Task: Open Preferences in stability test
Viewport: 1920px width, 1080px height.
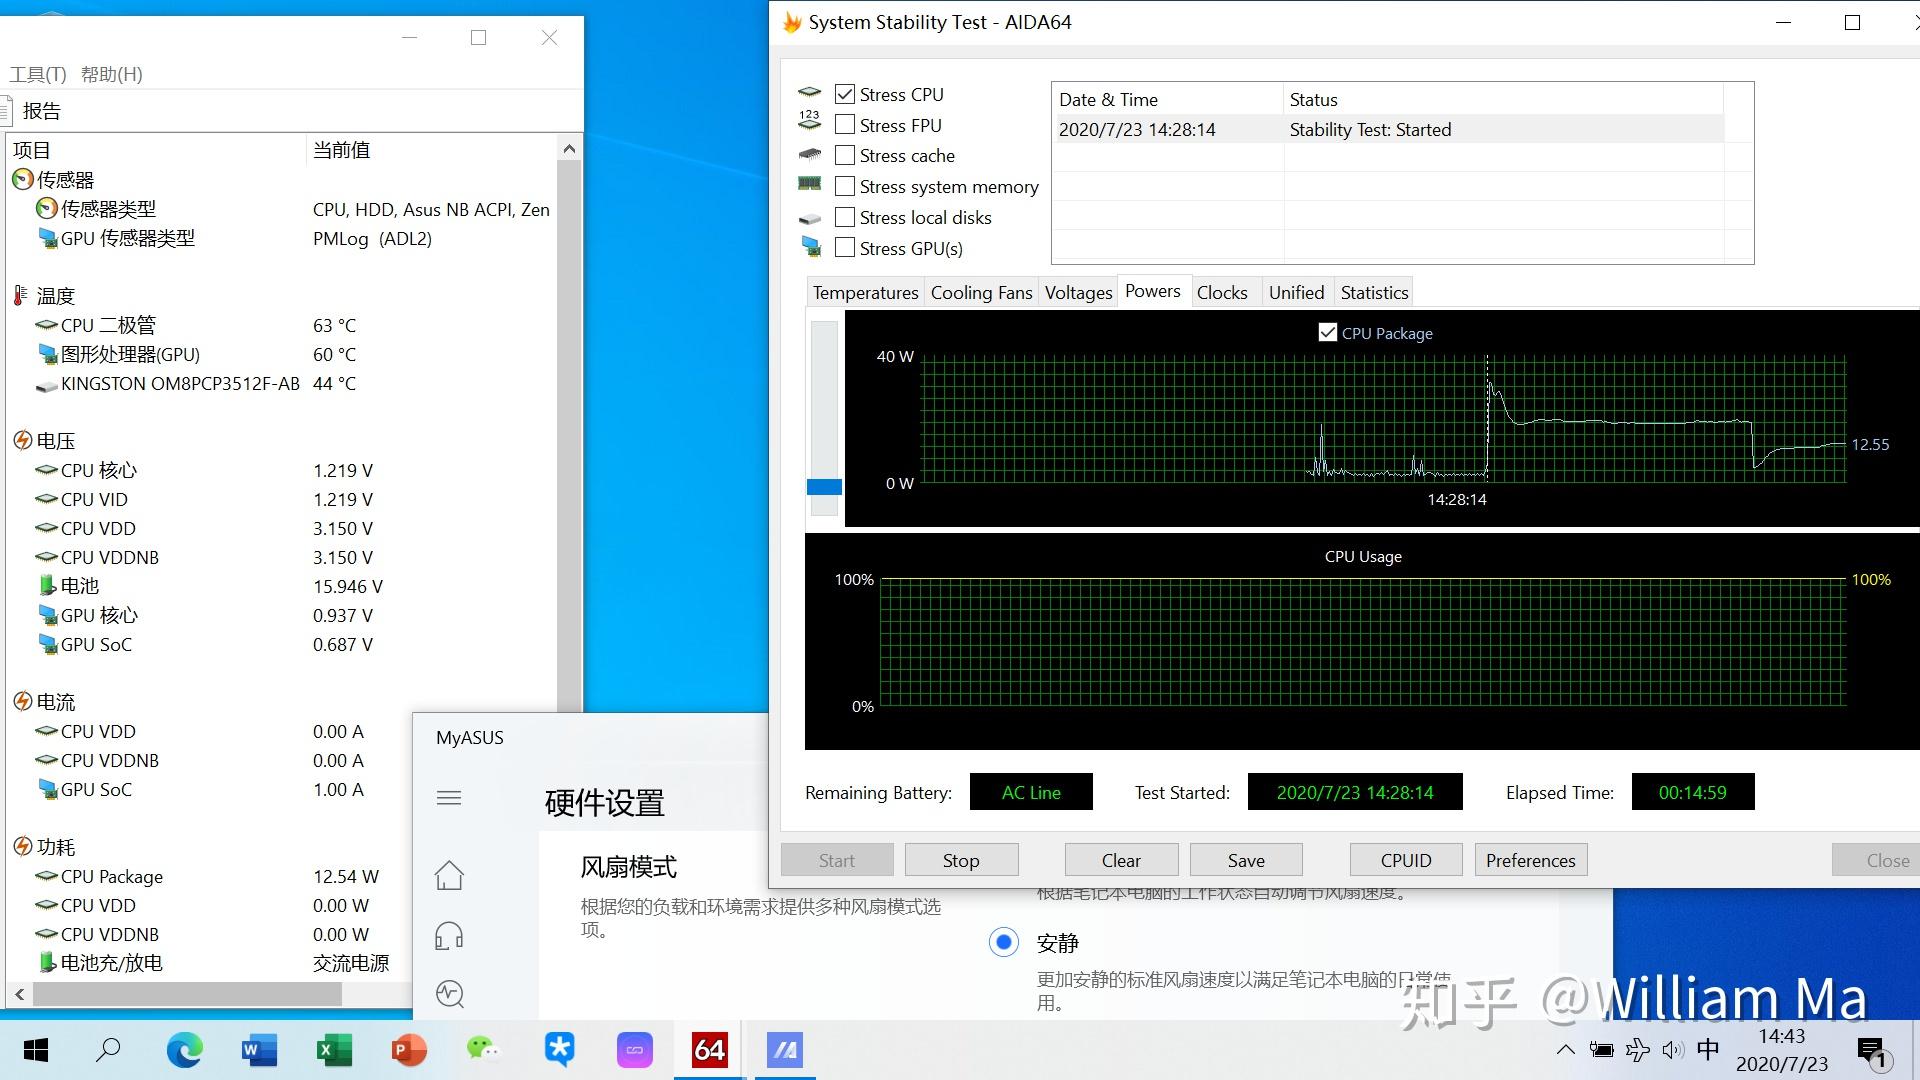Action: point(1530,860)
